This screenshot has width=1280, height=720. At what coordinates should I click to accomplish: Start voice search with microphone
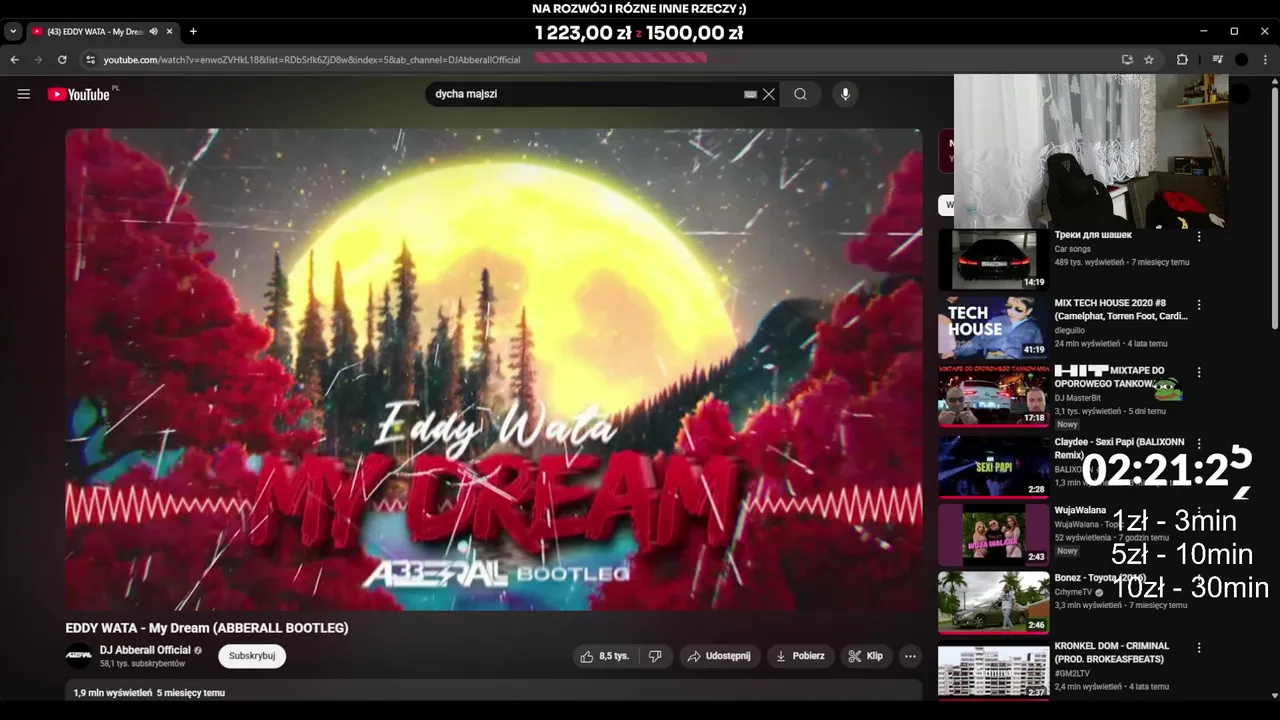[x=845, y=94]
